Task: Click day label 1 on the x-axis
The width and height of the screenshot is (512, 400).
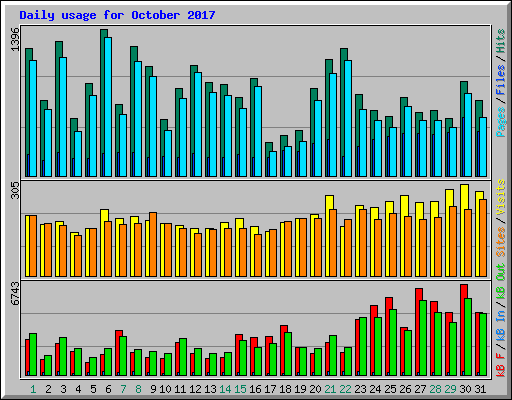Action: (33, 389)
